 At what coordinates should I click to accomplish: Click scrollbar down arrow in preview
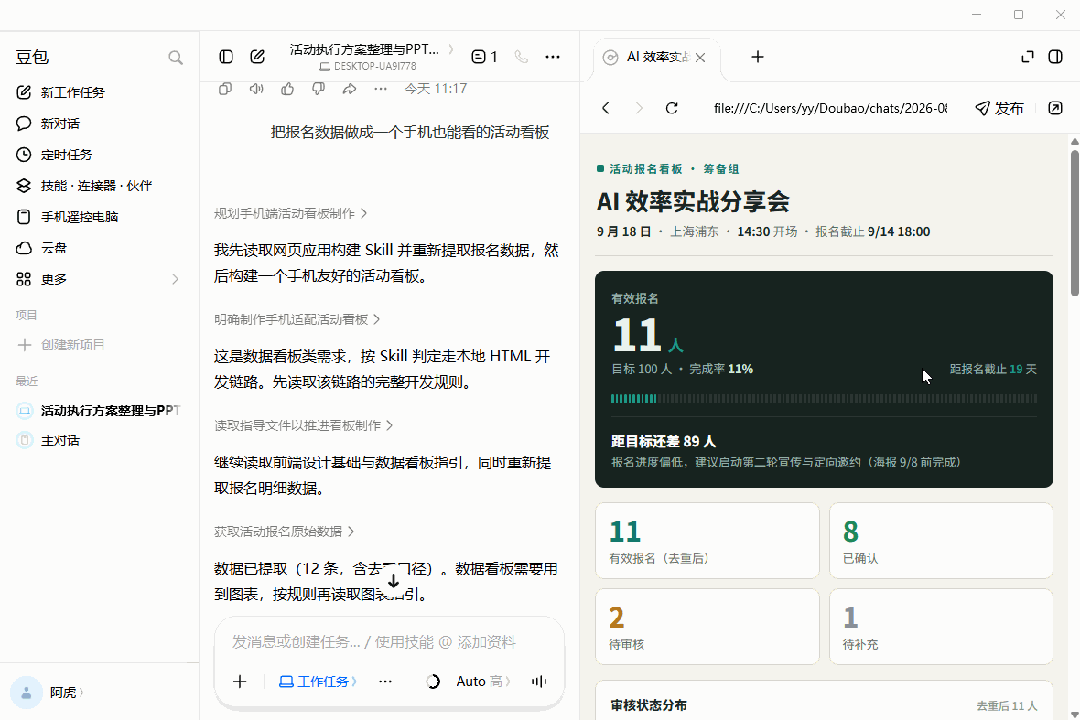1074,714
